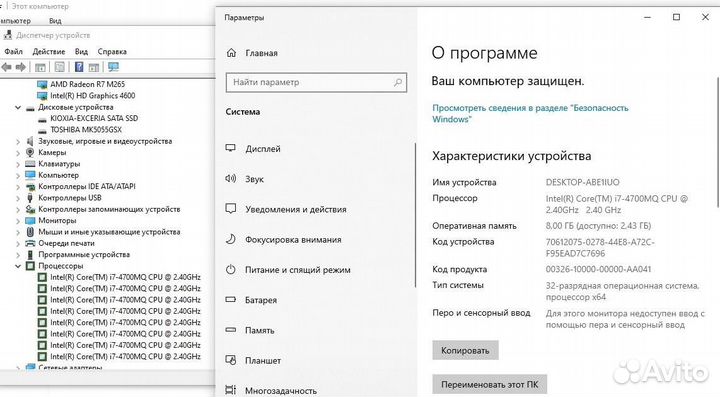Viewport: 720px width, 397px height.
Task: Click the blue Help icon in Device Manager toolbar
Action: (79, 67)
